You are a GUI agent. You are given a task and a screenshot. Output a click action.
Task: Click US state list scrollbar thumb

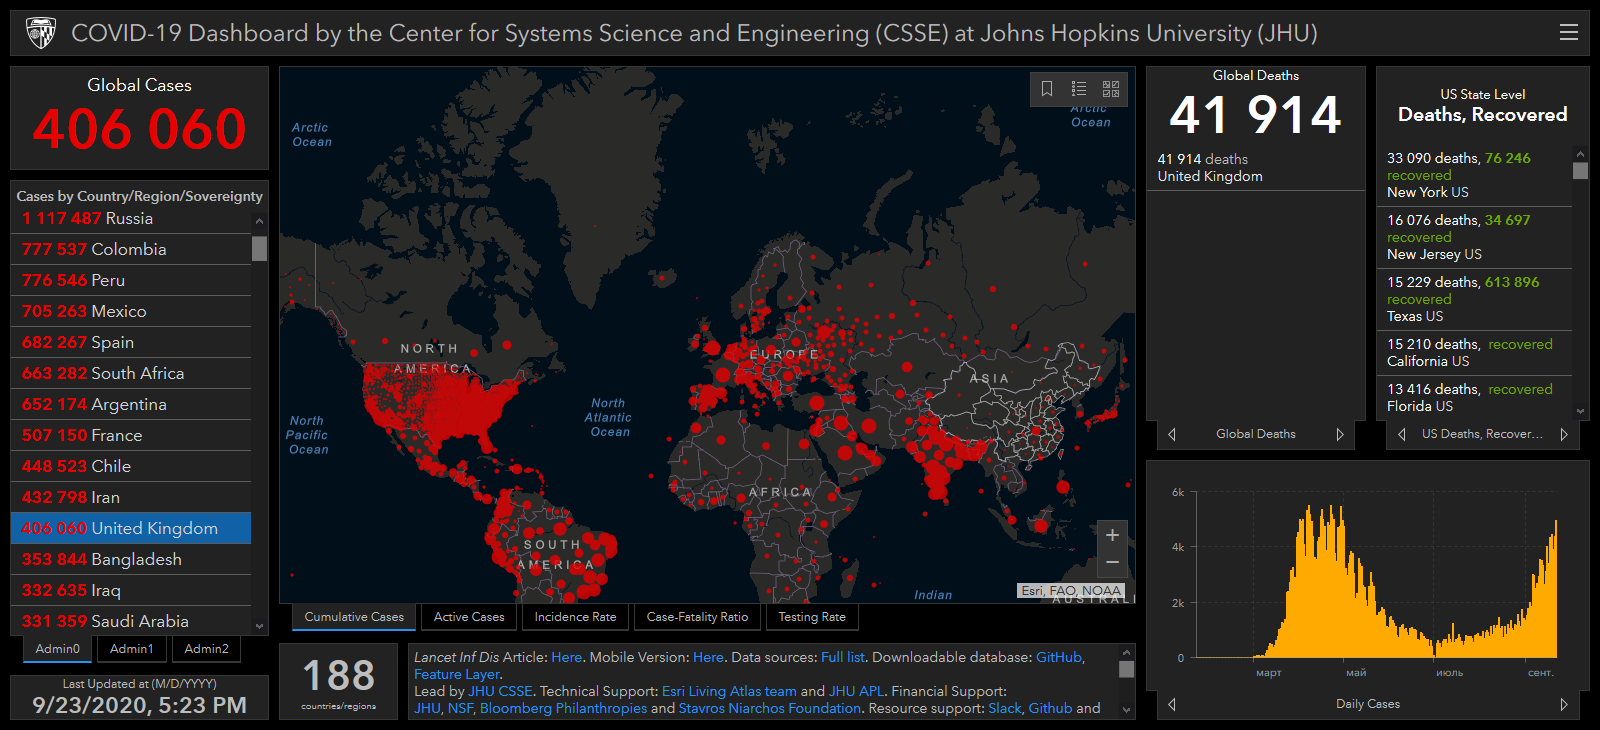(x=1580, y=170)
